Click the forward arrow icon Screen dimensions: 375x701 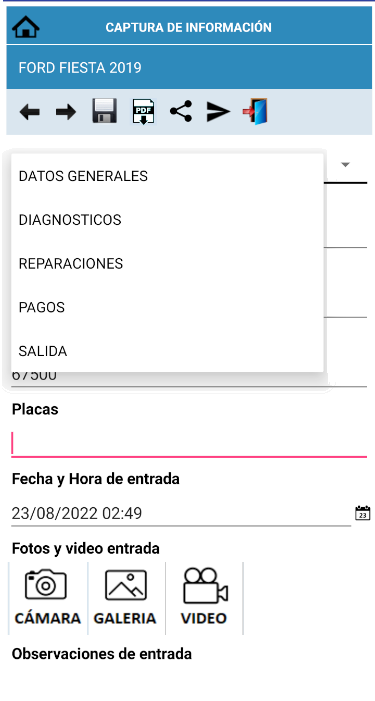[x=66, y=112]
